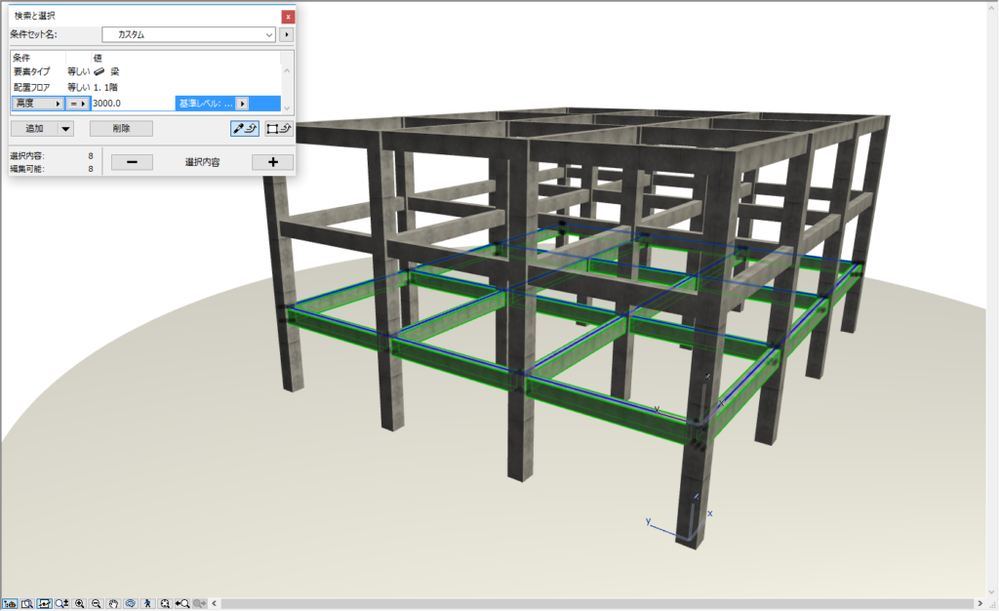The height and width of the screenshot is (611, 999).
Task: Open the 追加 dropdown arrow
Action: (66, 129)
